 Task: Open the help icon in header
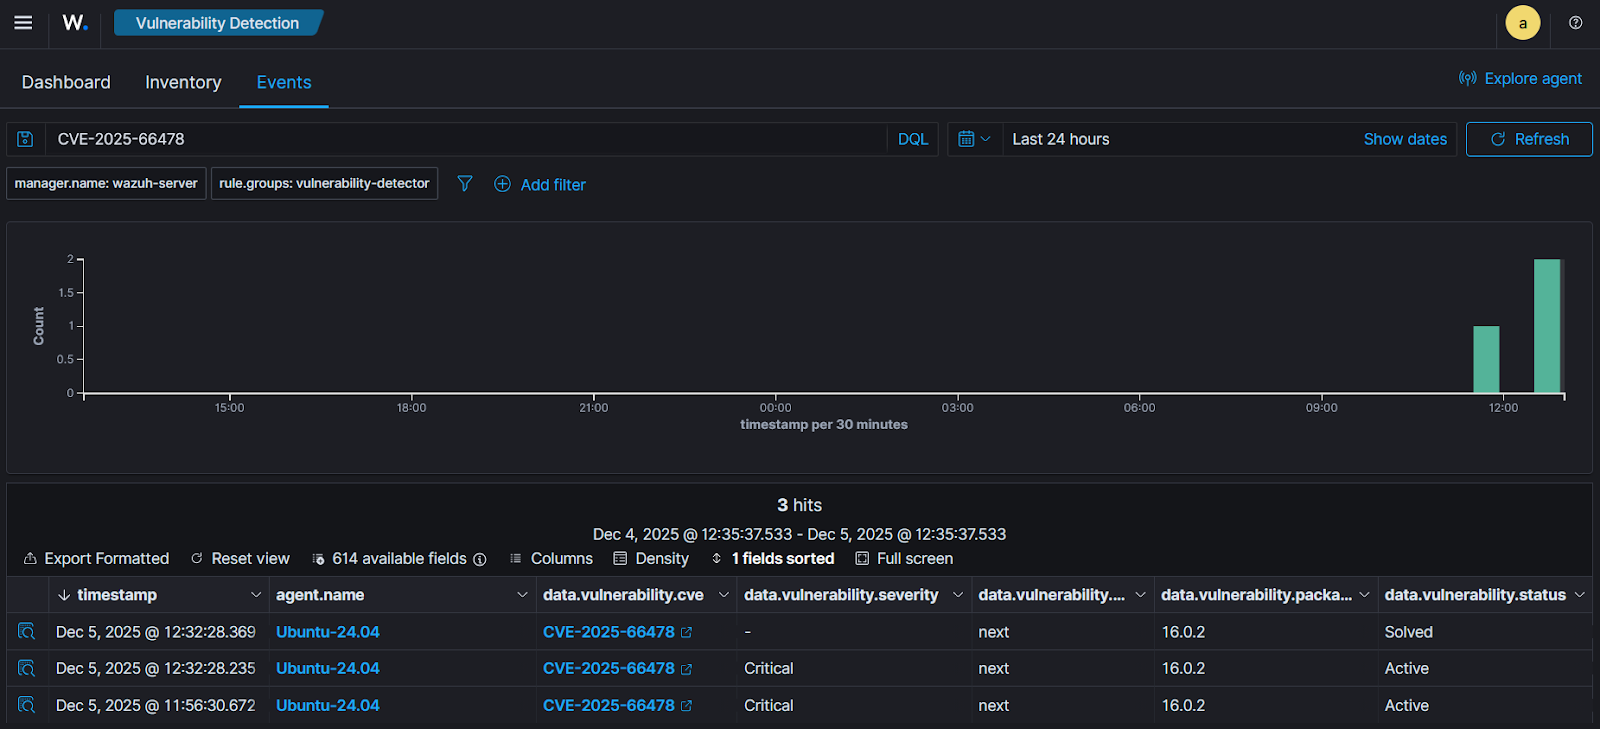click(1576, 23)
